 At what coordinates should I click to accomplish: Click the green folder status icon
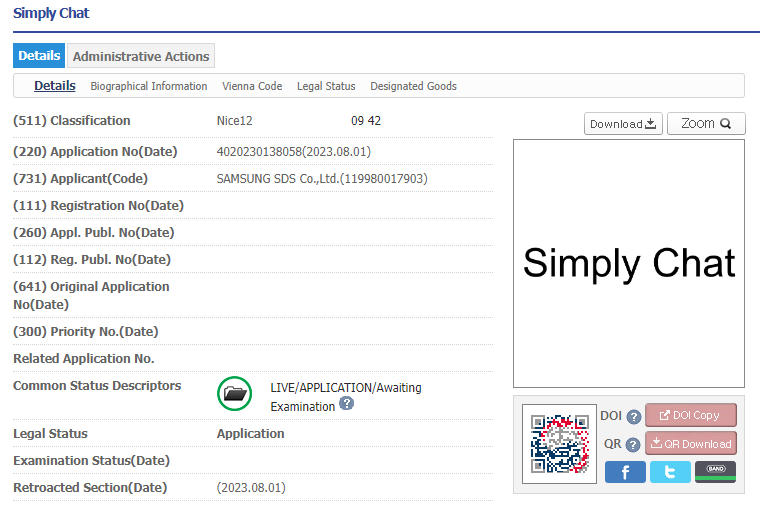point(234,394)
